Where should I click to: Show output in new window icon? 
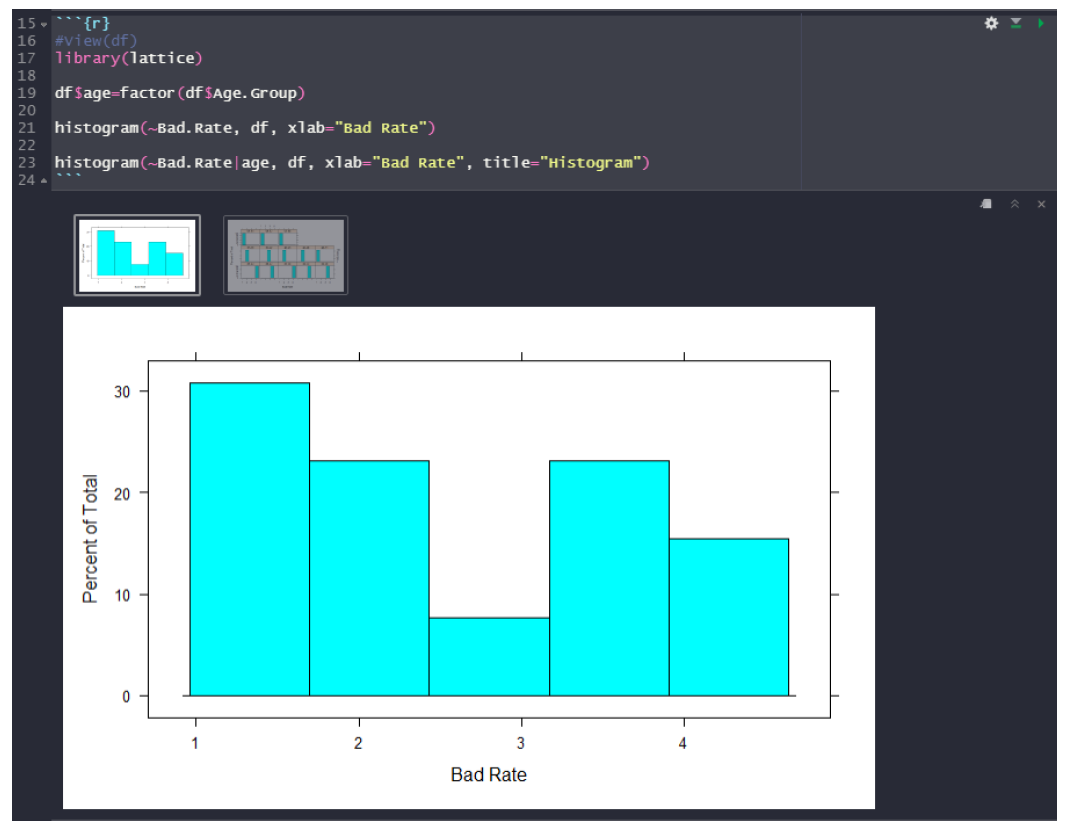click(x=986, y=204)
